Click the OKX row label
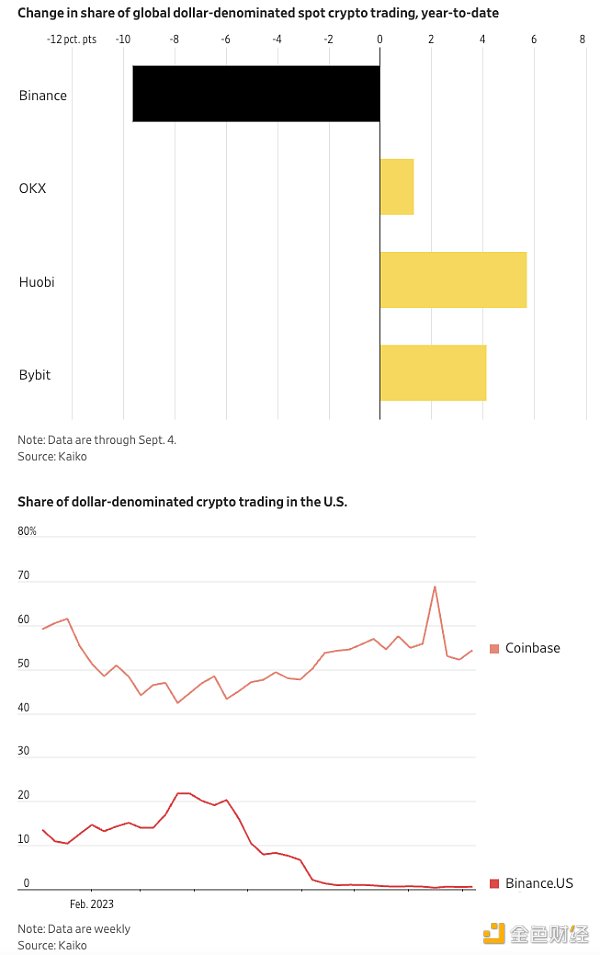This screenshot has width=600, height=955. pyautogui.click(x=32, y=188)
